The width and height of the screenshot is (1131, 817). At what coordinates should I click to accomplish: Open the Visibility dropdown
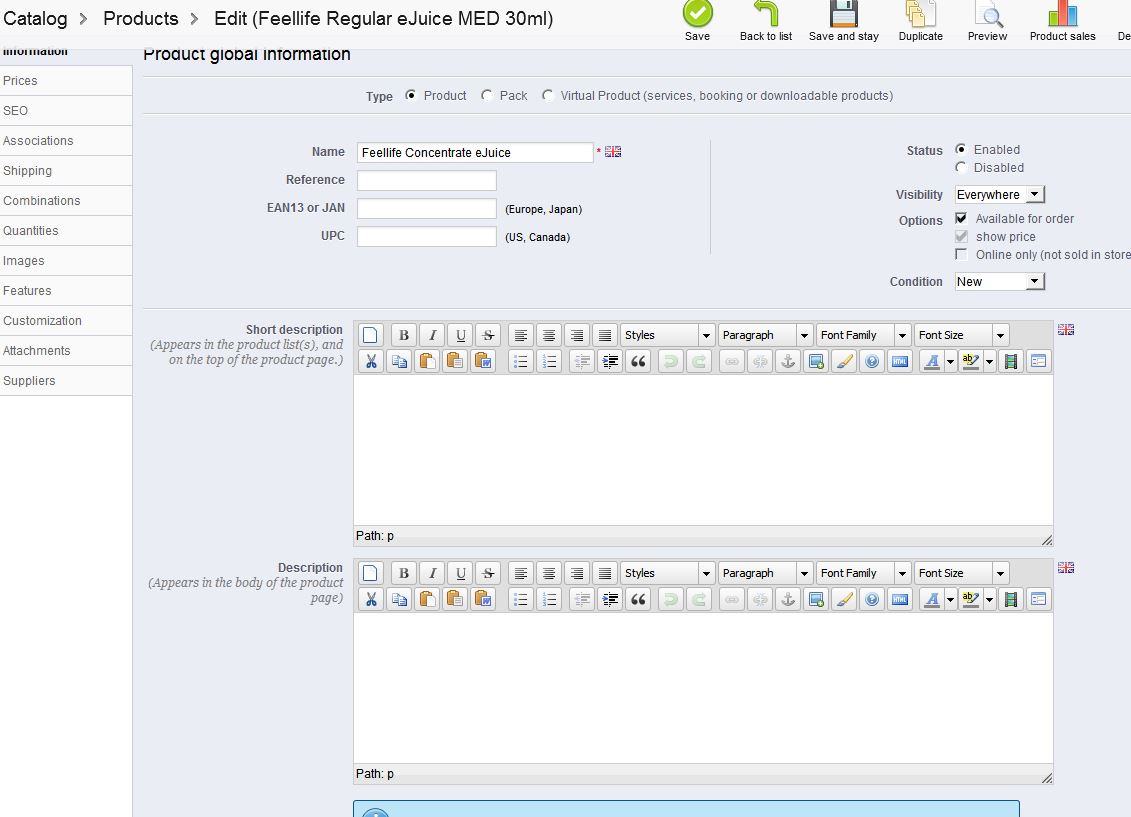[1000, 195]
